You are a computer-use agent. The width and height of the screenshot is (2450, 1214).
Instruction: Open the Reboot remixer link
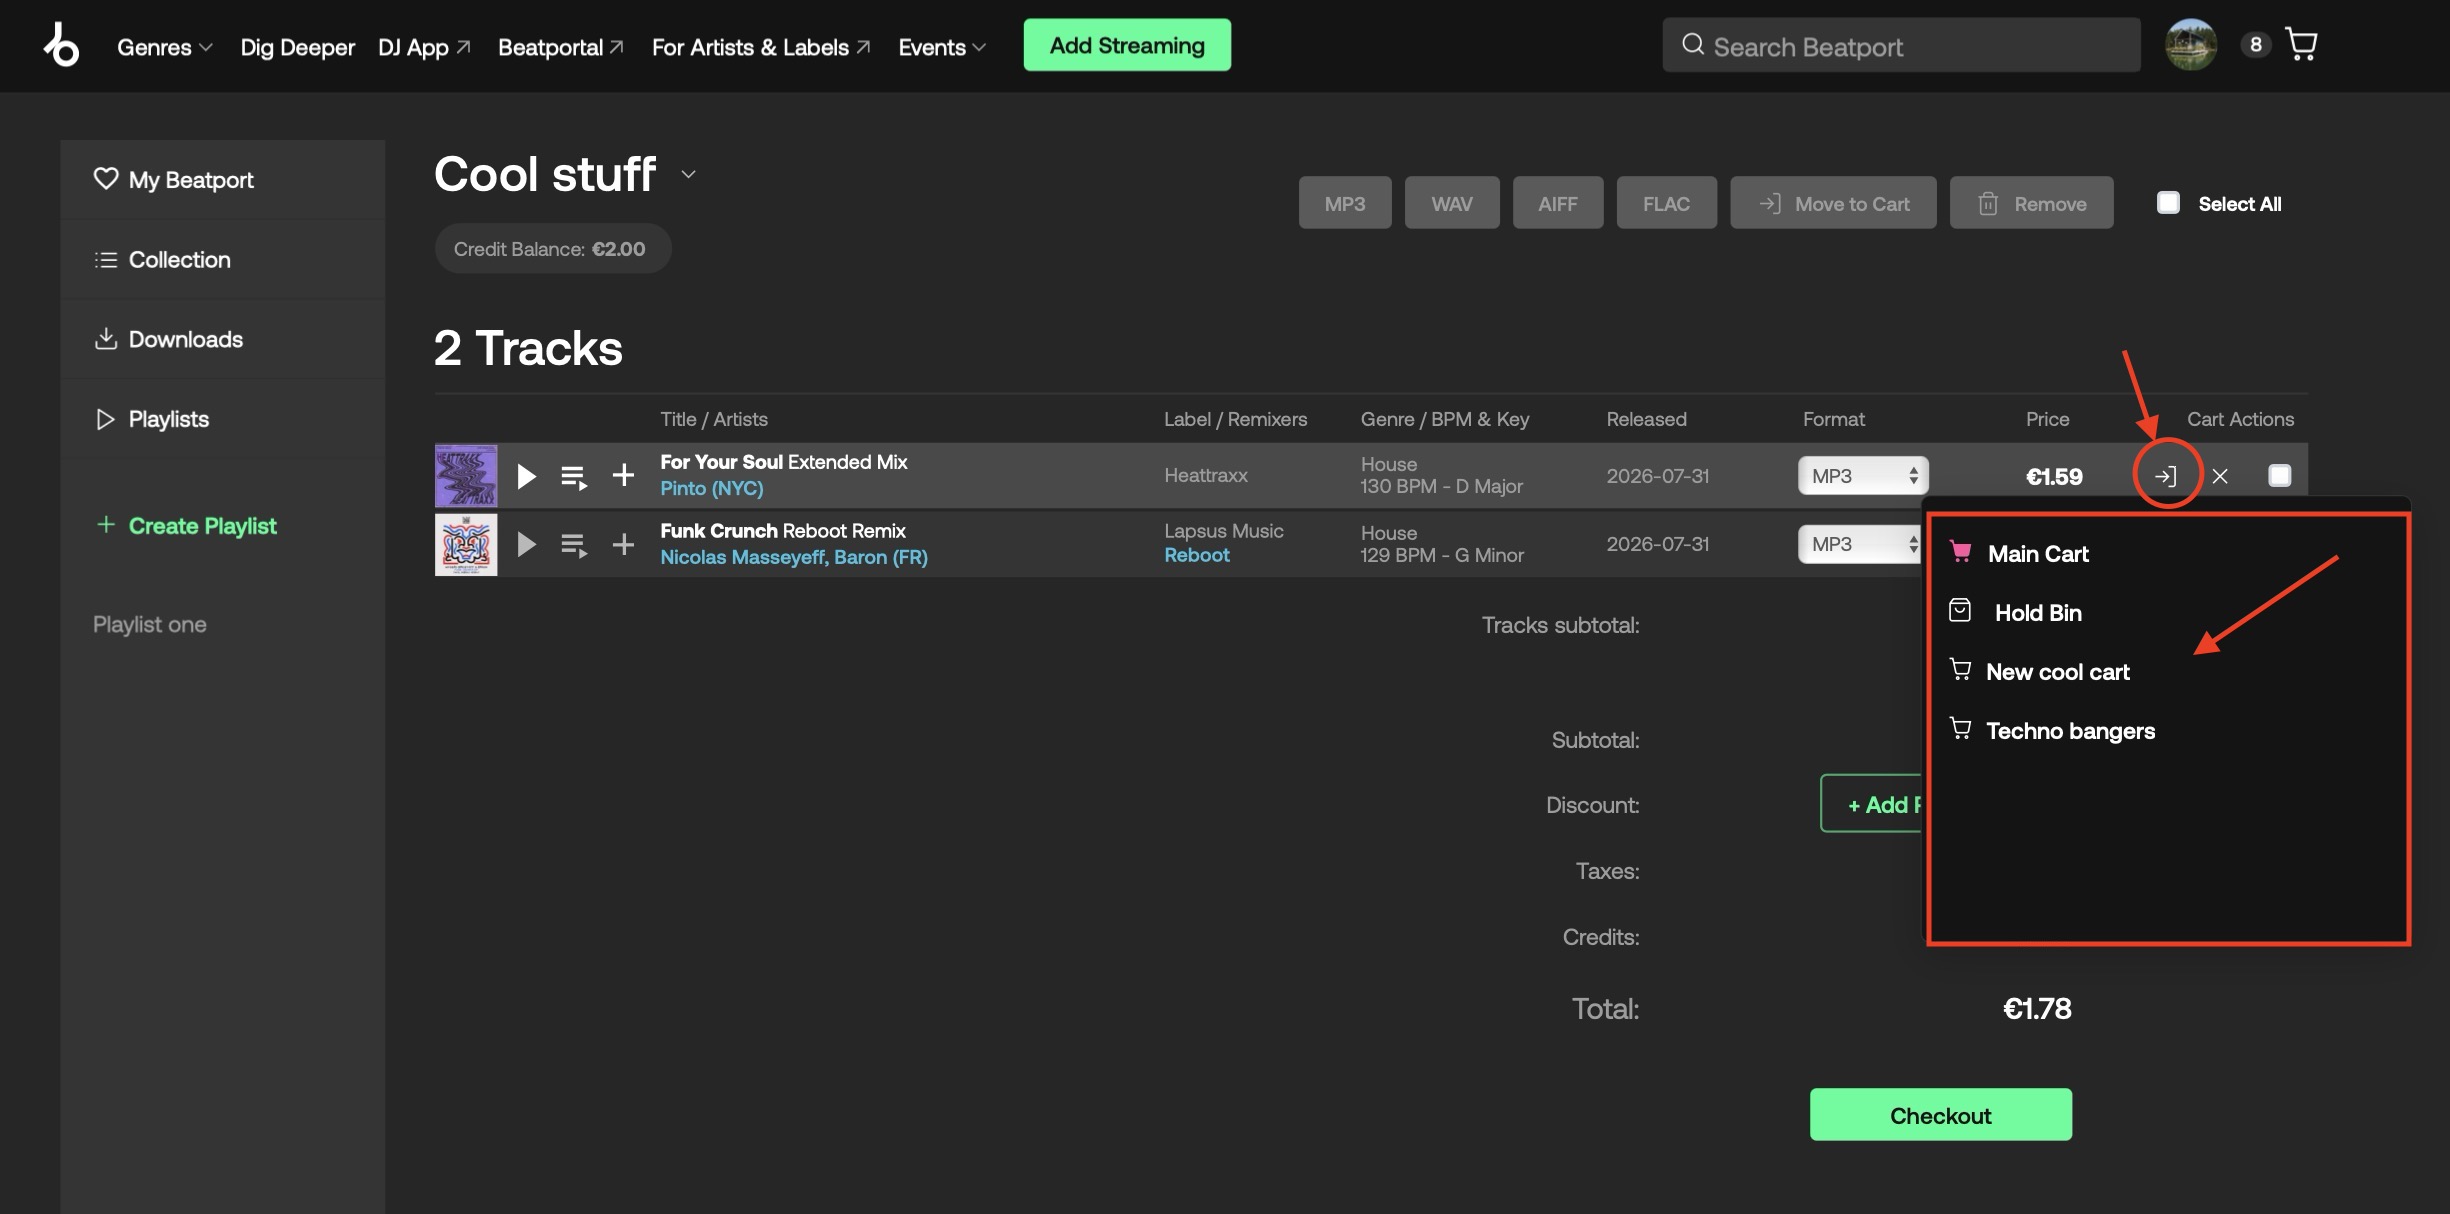[1197, 556]
